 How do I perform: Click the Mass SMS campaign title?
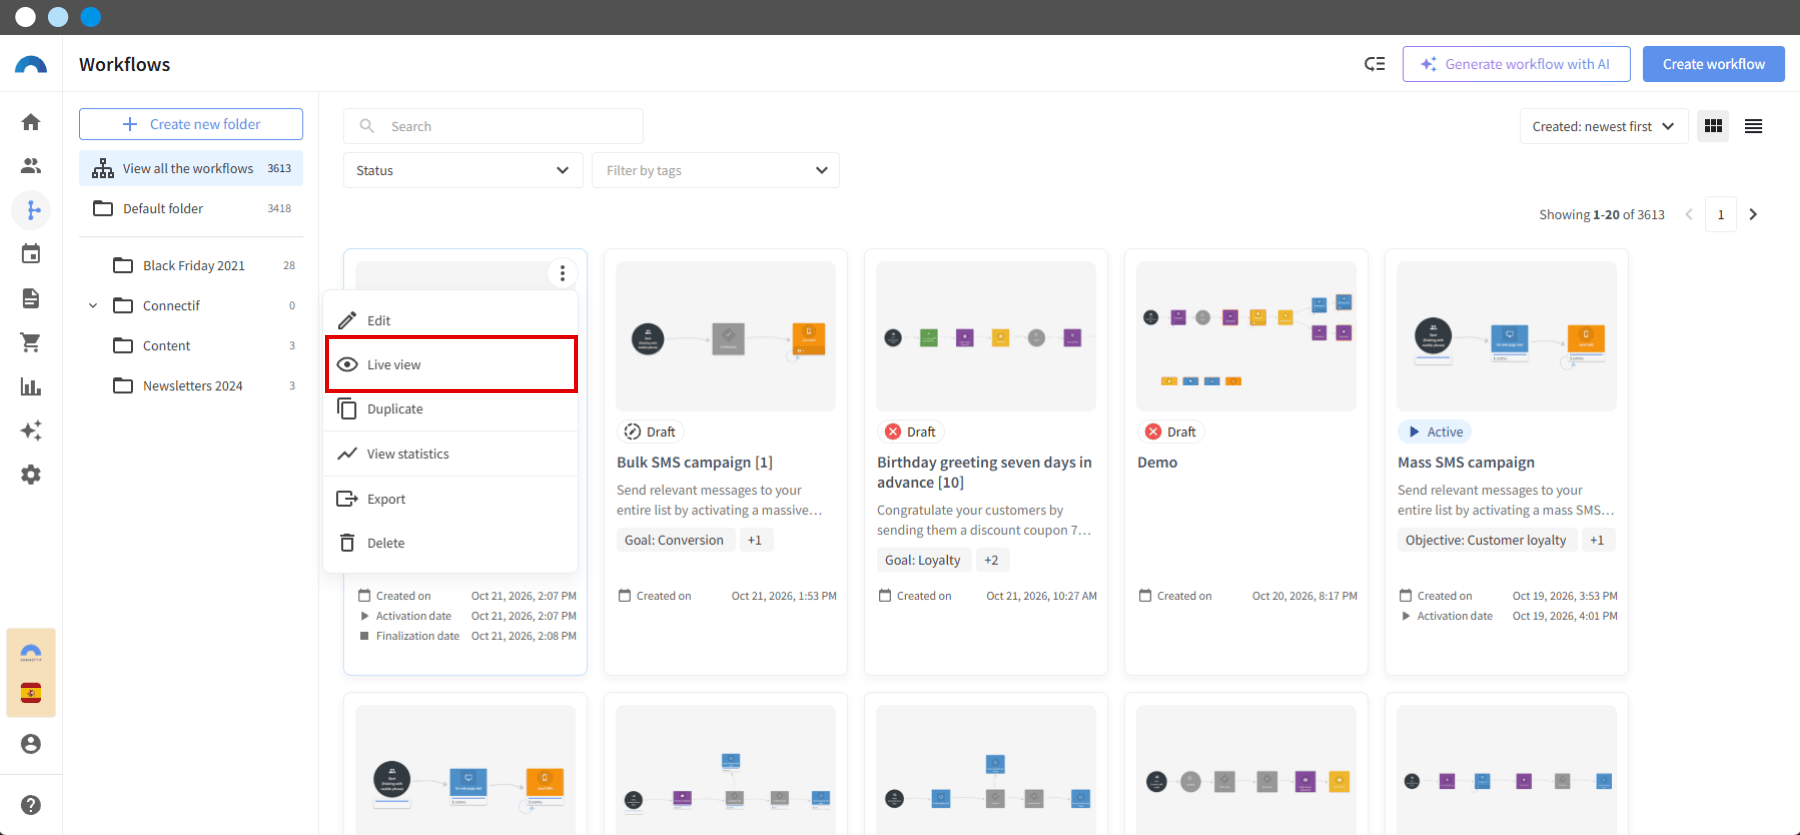coord(1466,462)
